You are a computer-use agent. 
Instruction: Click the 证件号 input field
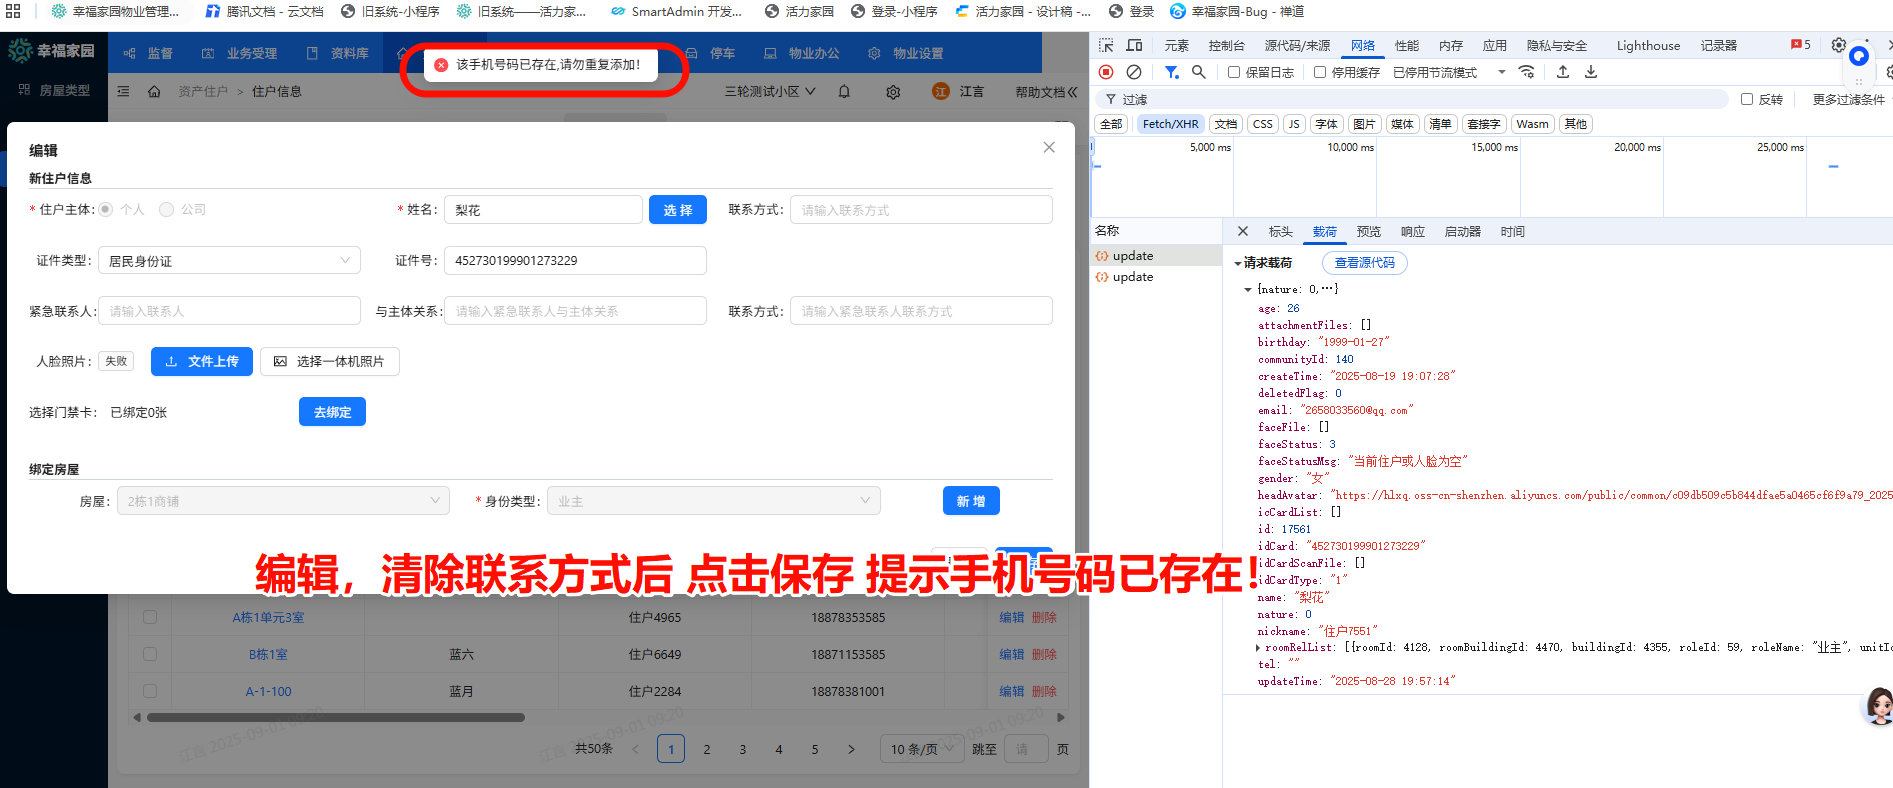(575, 260)
